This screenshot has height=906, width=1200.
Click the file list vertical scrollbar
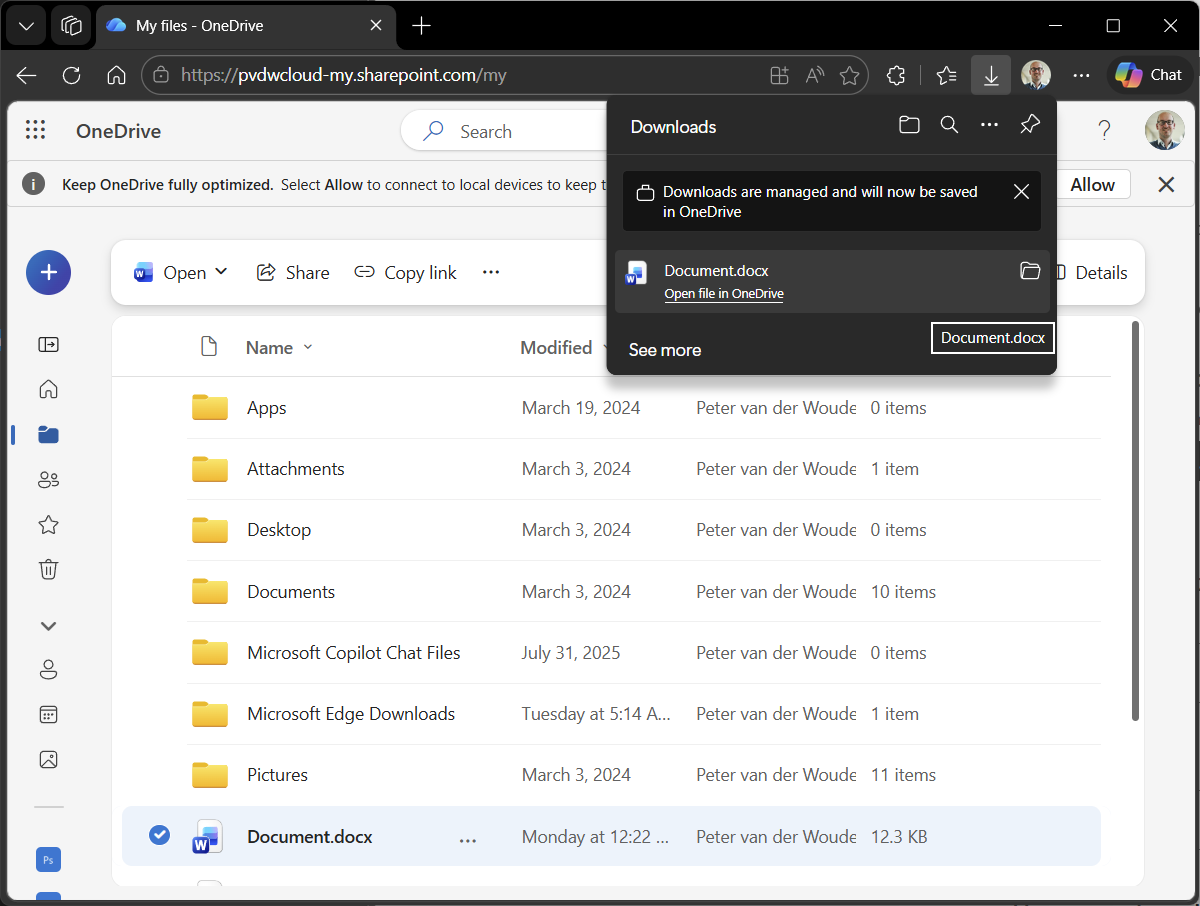[1134, 520]
